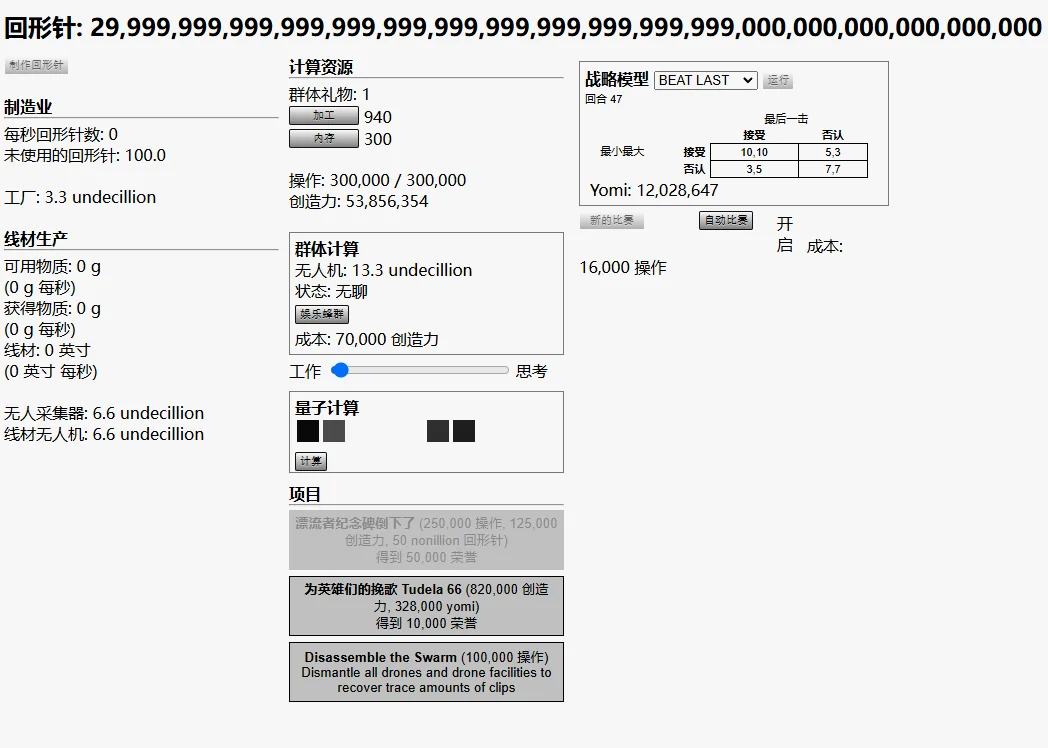Image resolution: width=1048 pixels, height=748 pixels.
Task: Click the 成本: 70,000 创造力 line
Action: pyautogui.click(x=367, y=340)
